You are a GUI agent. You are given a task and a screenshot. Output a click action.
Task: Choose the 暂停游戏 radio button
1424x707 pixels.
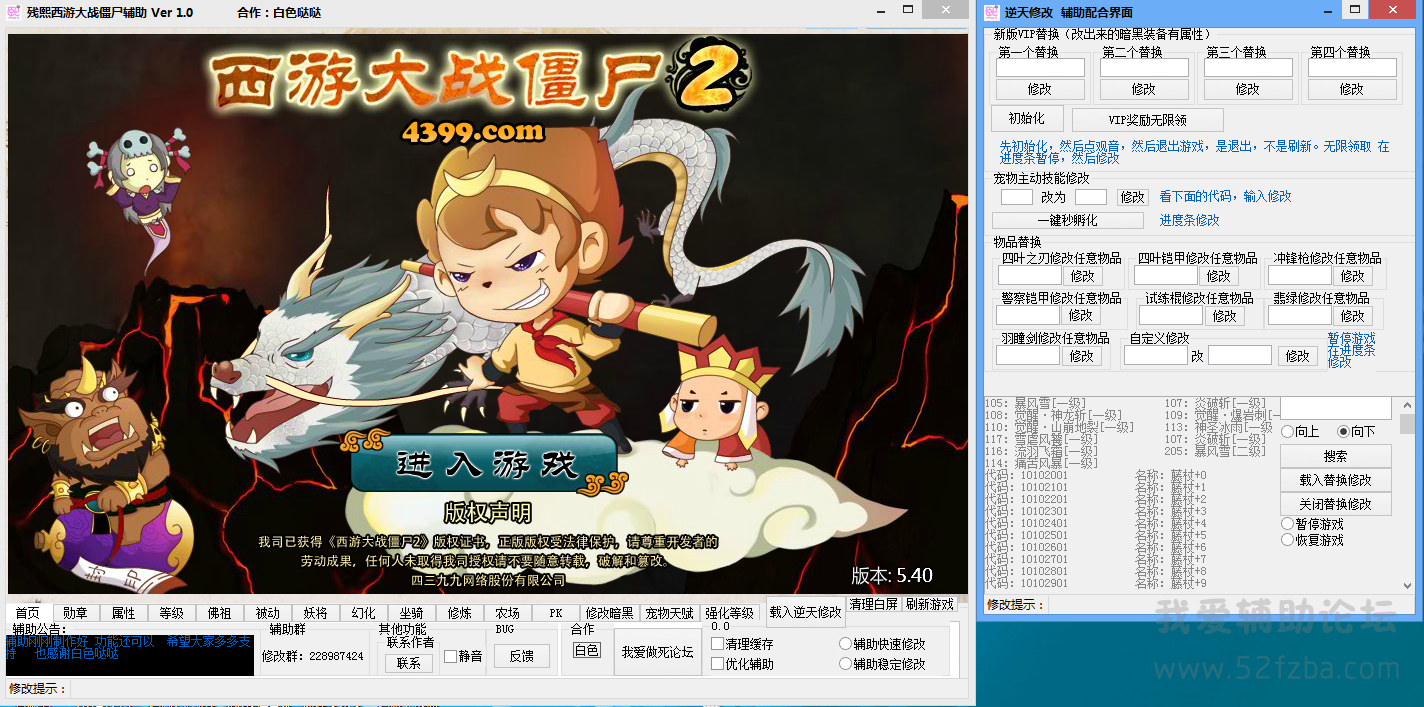point(1287,524)
